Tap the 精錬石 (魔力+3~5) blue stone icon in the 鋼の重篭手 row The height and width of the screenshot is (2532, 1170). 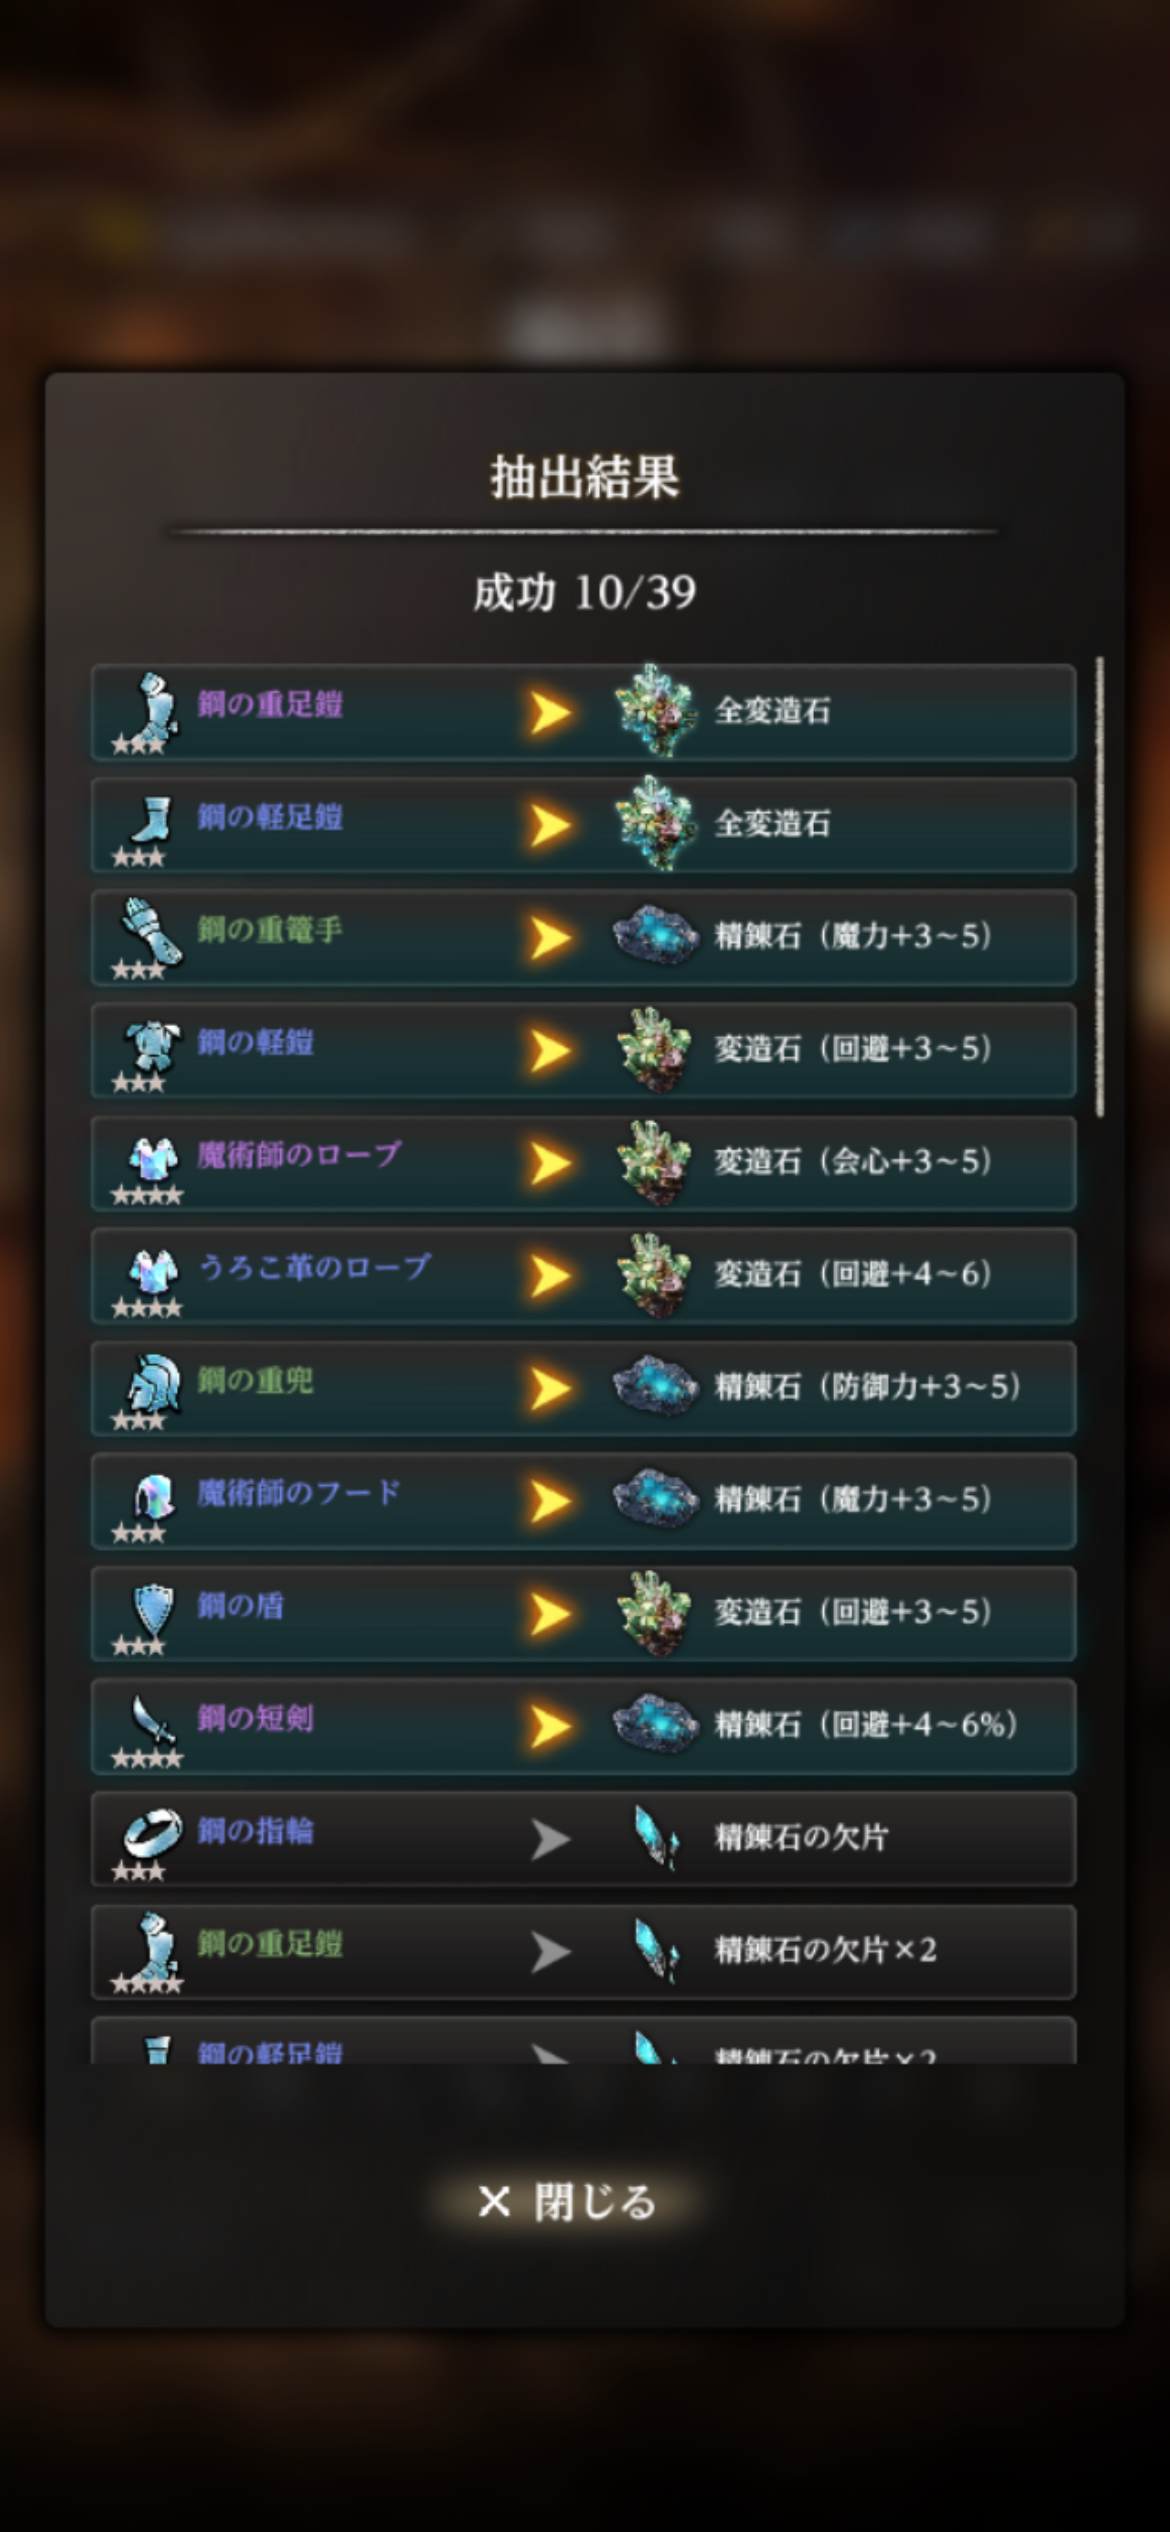[x=655, y=937]
